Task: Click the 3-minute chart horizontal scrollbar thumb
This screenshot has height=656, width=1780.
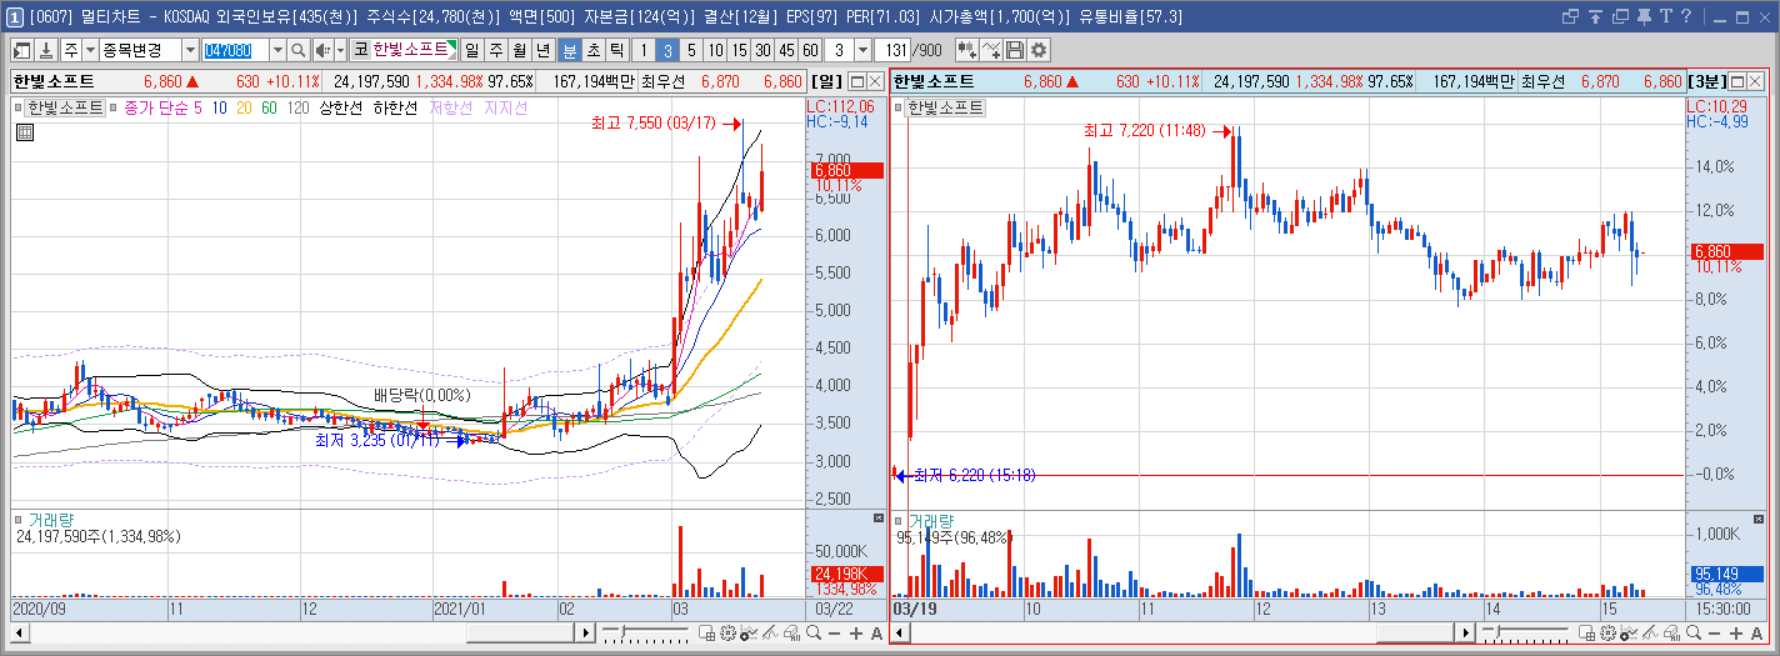Action: pyautogui.click(x=1415, y=633)
